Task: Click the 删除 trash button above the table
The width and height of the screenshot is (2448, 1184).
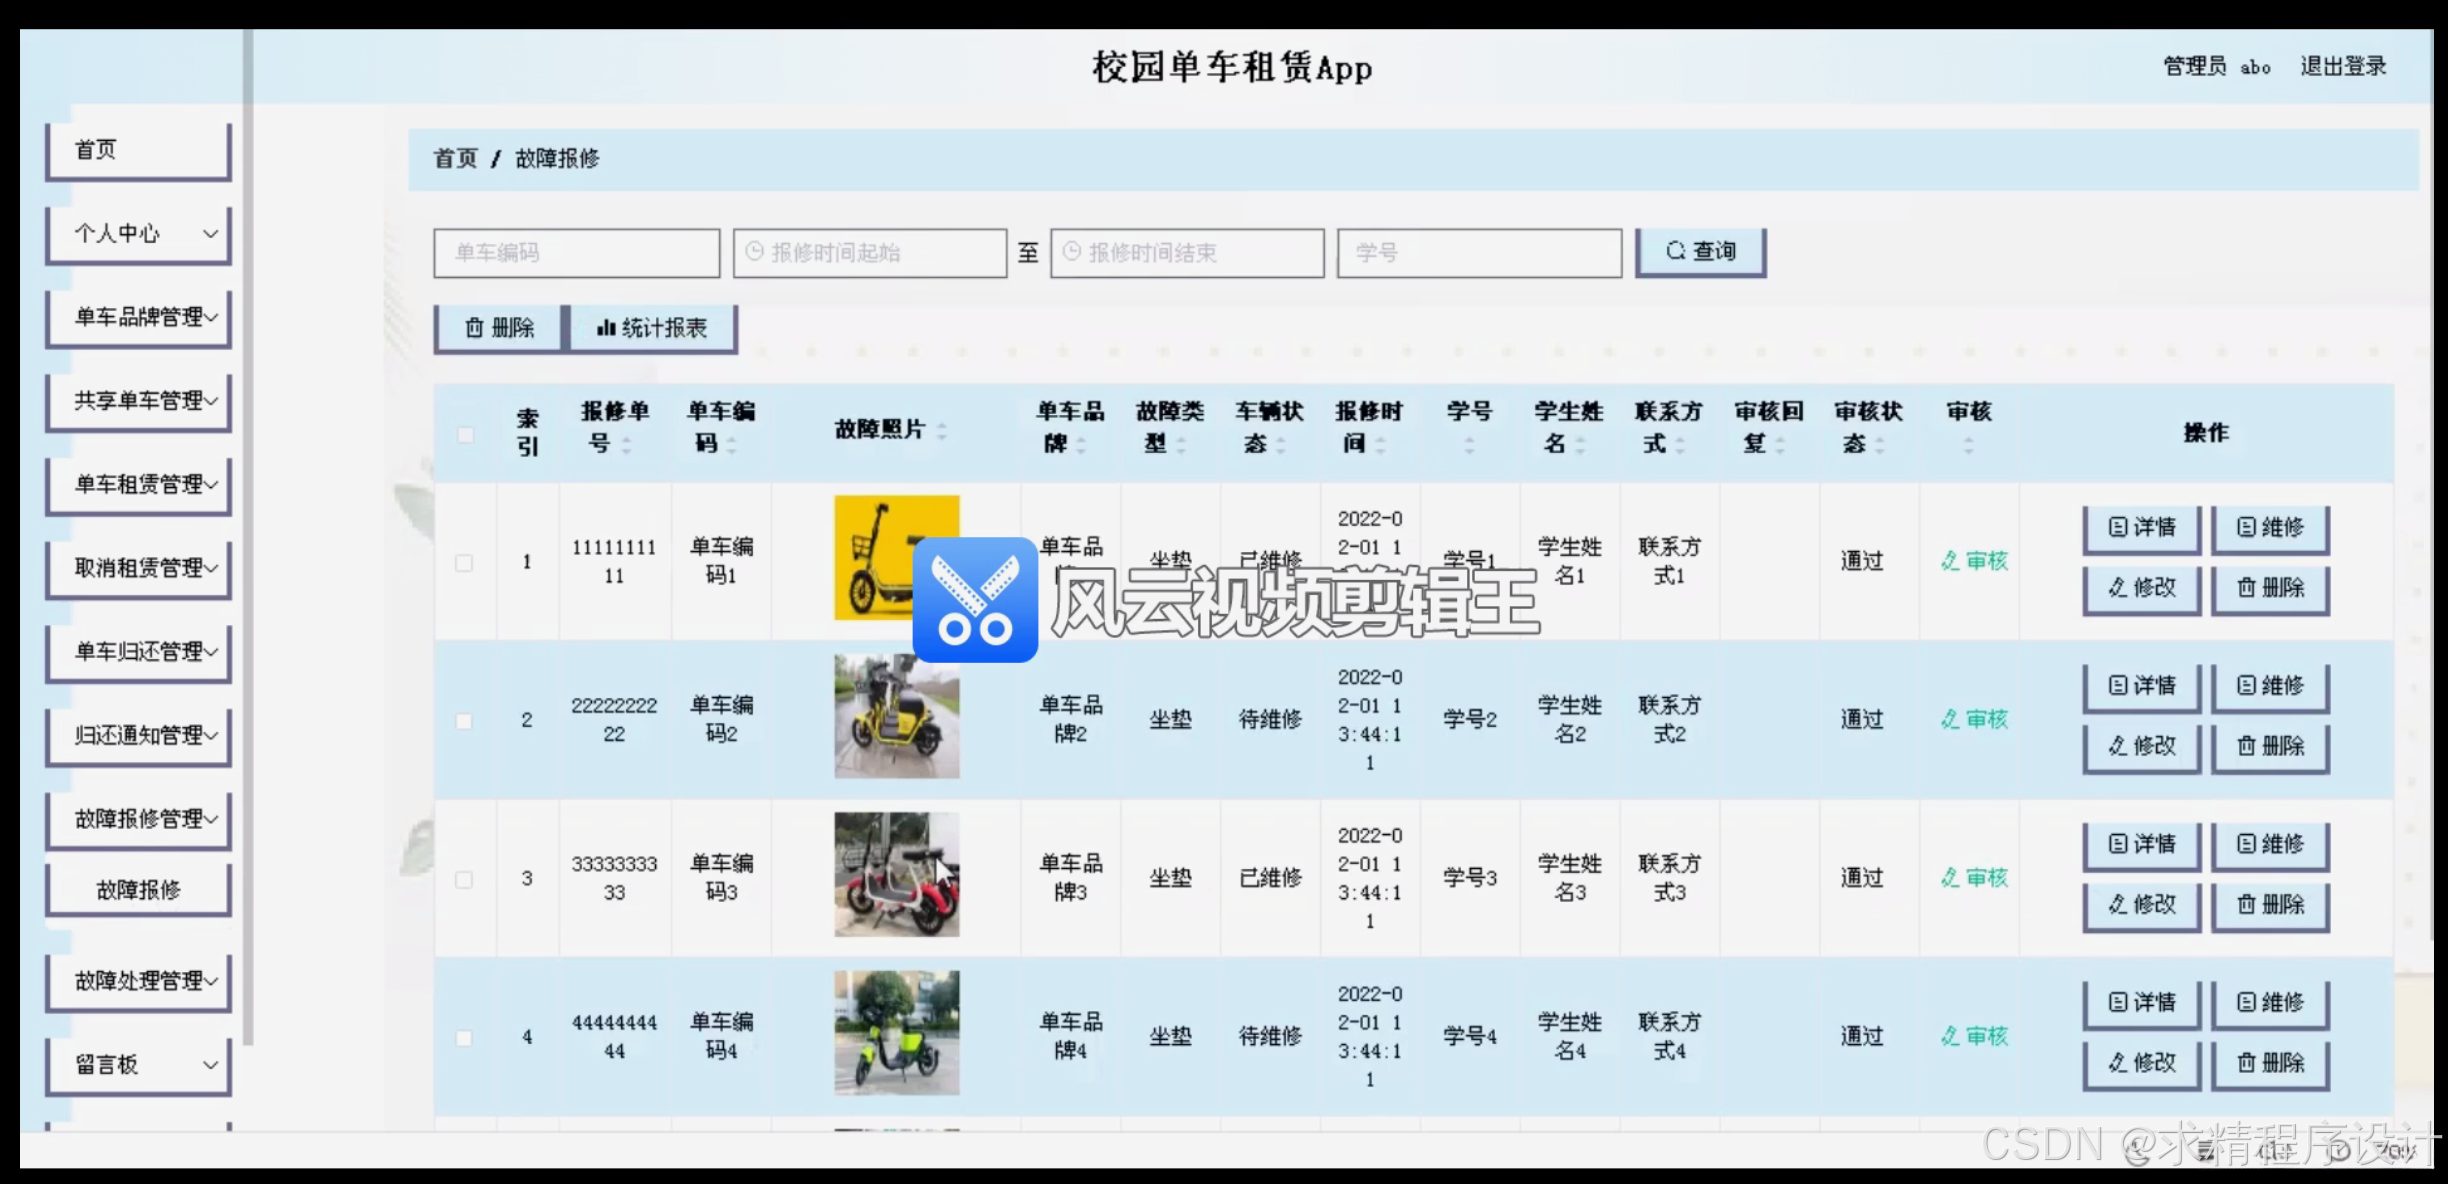Action: coord(499,328)
